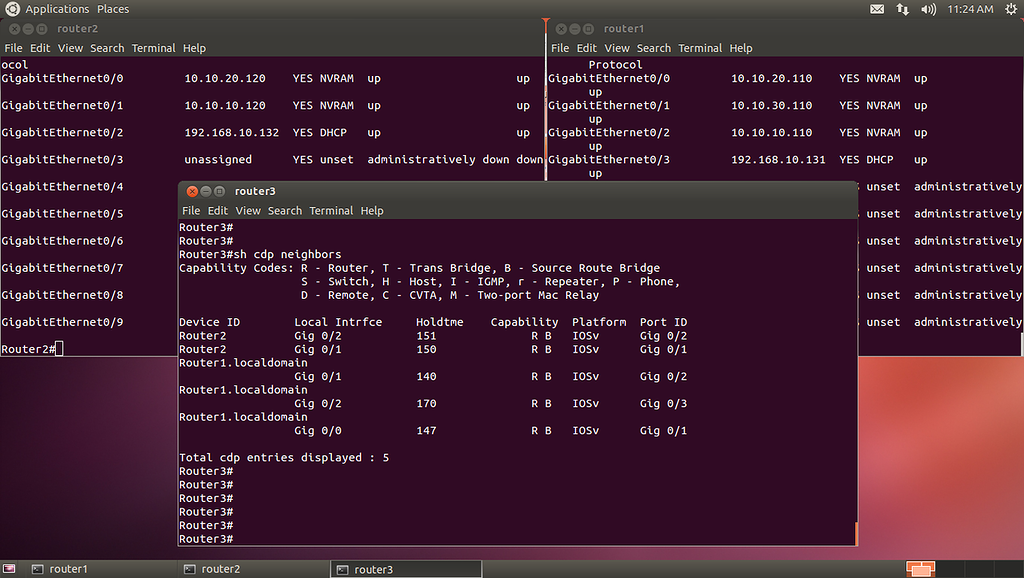This screenshot has height=578, width=1024.
Task: Open the Applications menu
Action: (57, 9)
